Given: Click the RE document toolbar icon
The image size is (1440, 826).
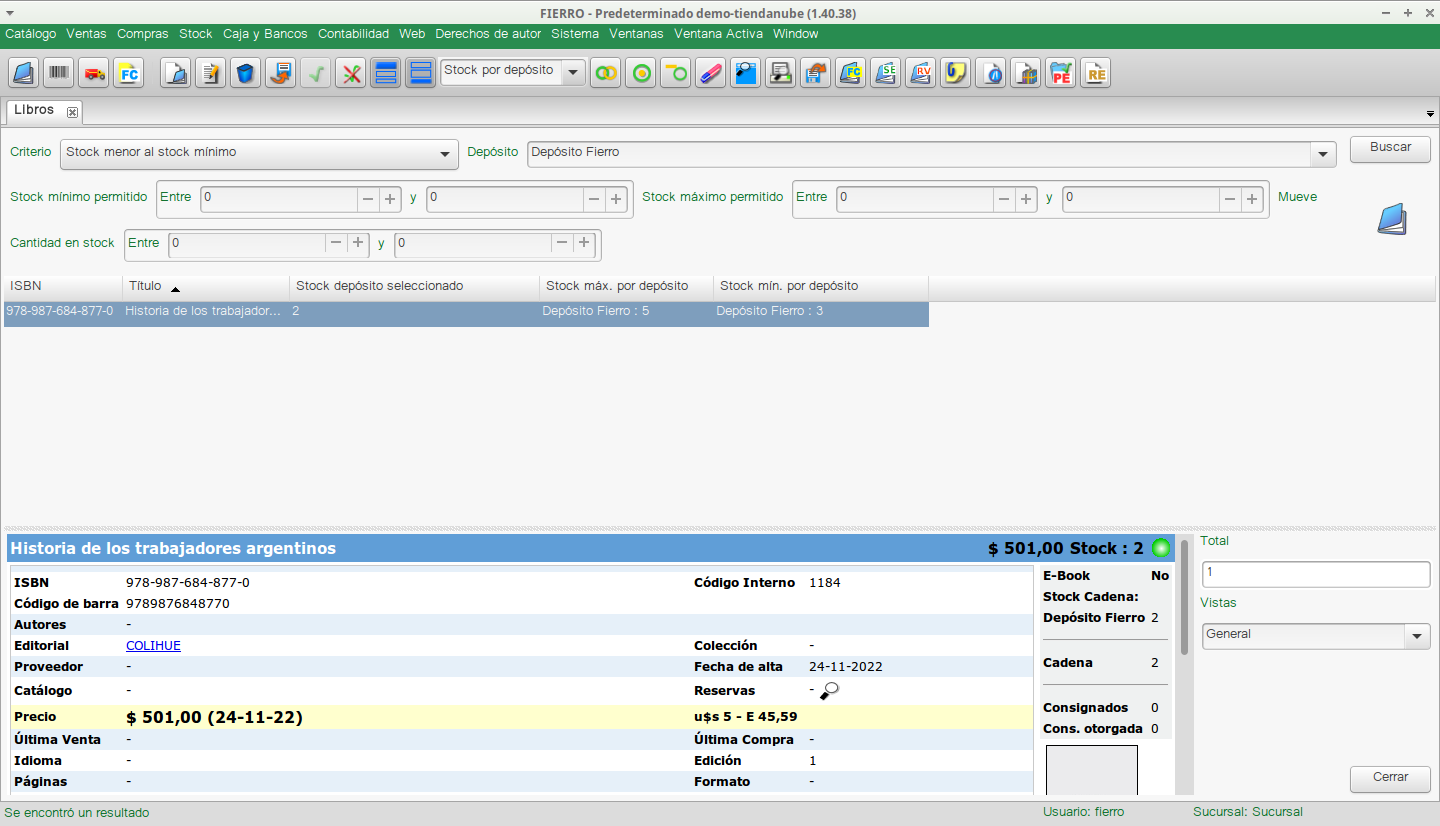Looking at the screenshot, I should (1095, 73).
